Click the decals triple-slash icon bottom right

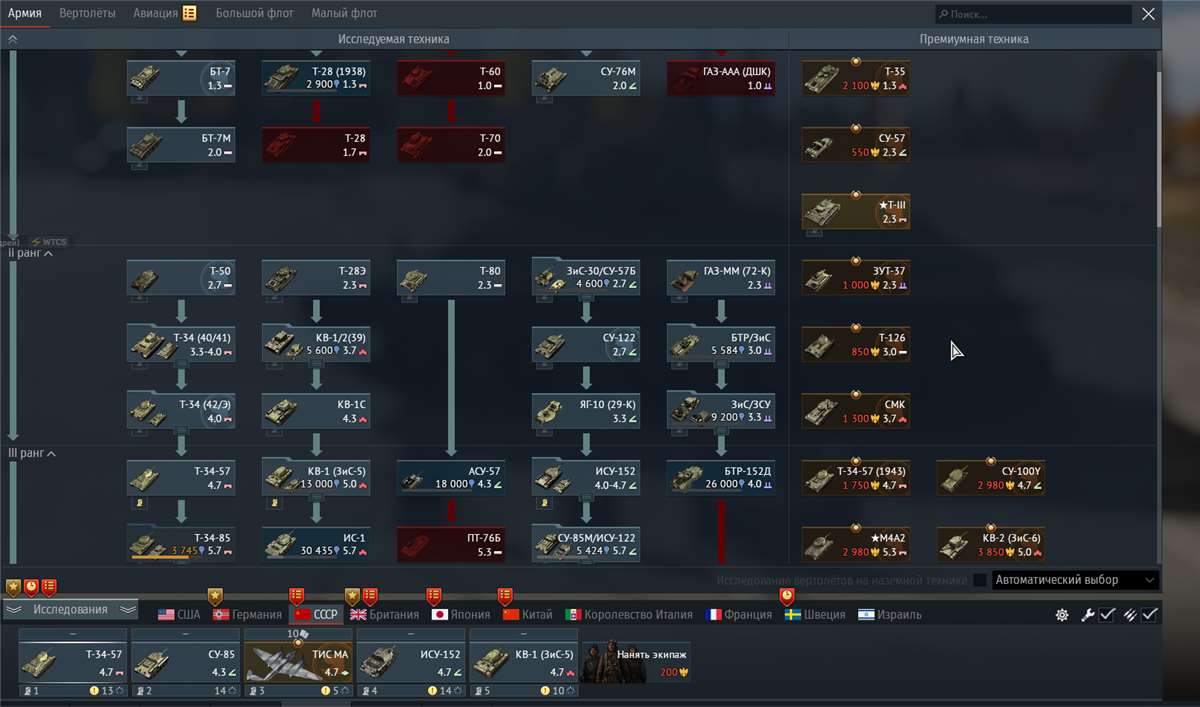1130,614
